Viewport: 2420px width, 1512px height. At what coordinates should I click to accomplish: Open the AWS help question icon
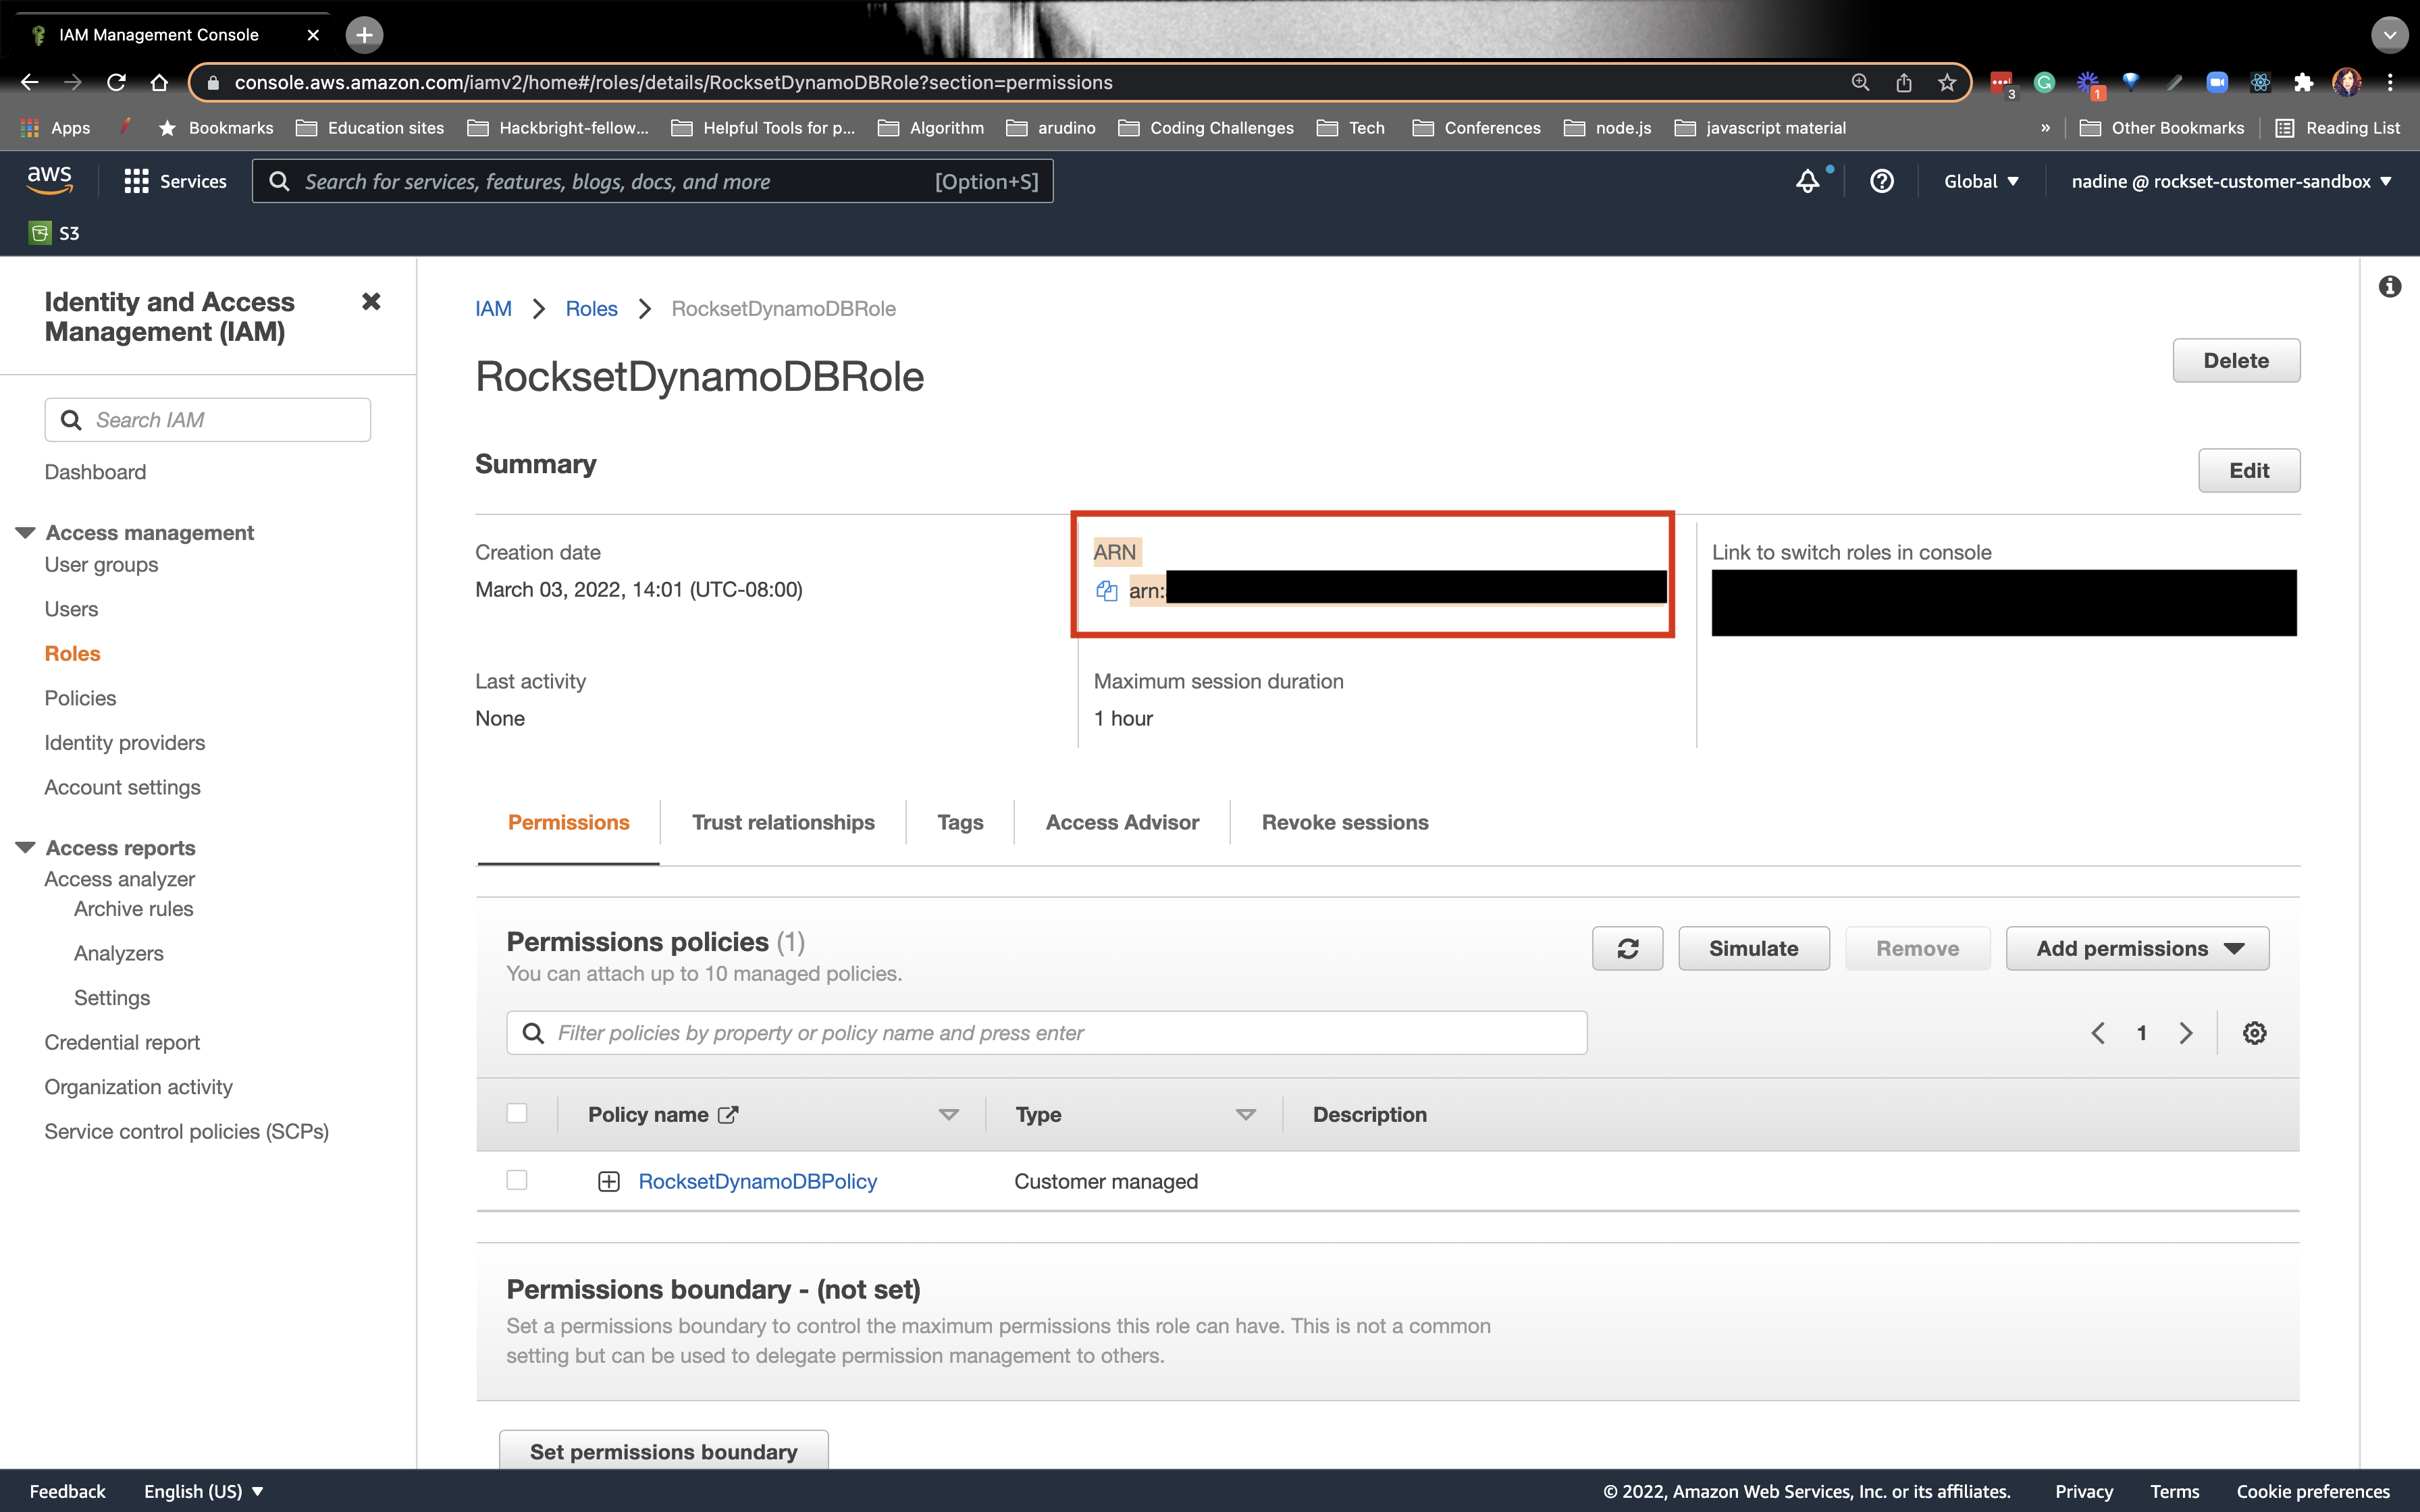1882,181
